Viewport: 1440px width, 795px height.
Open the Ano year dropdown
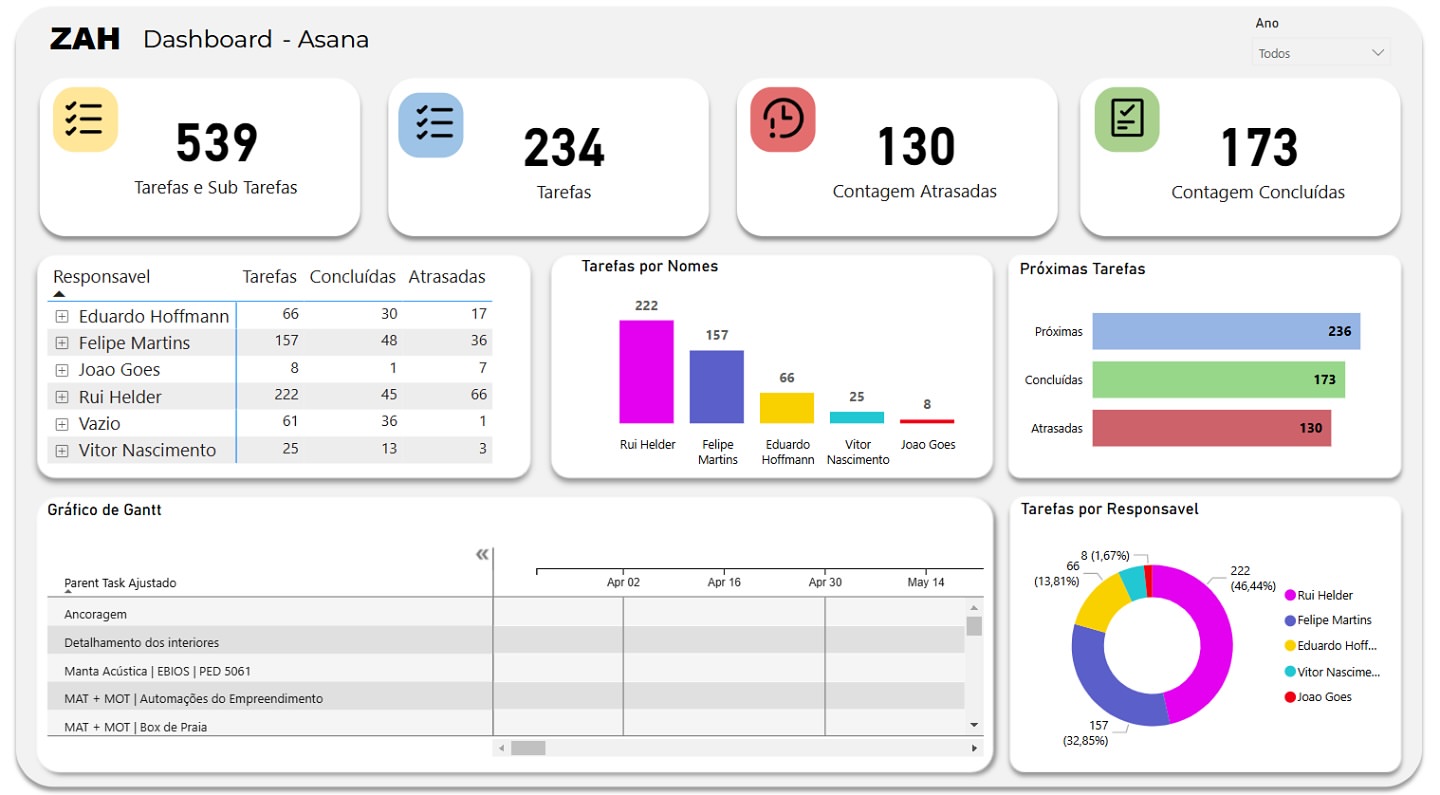coord(1320,53)
